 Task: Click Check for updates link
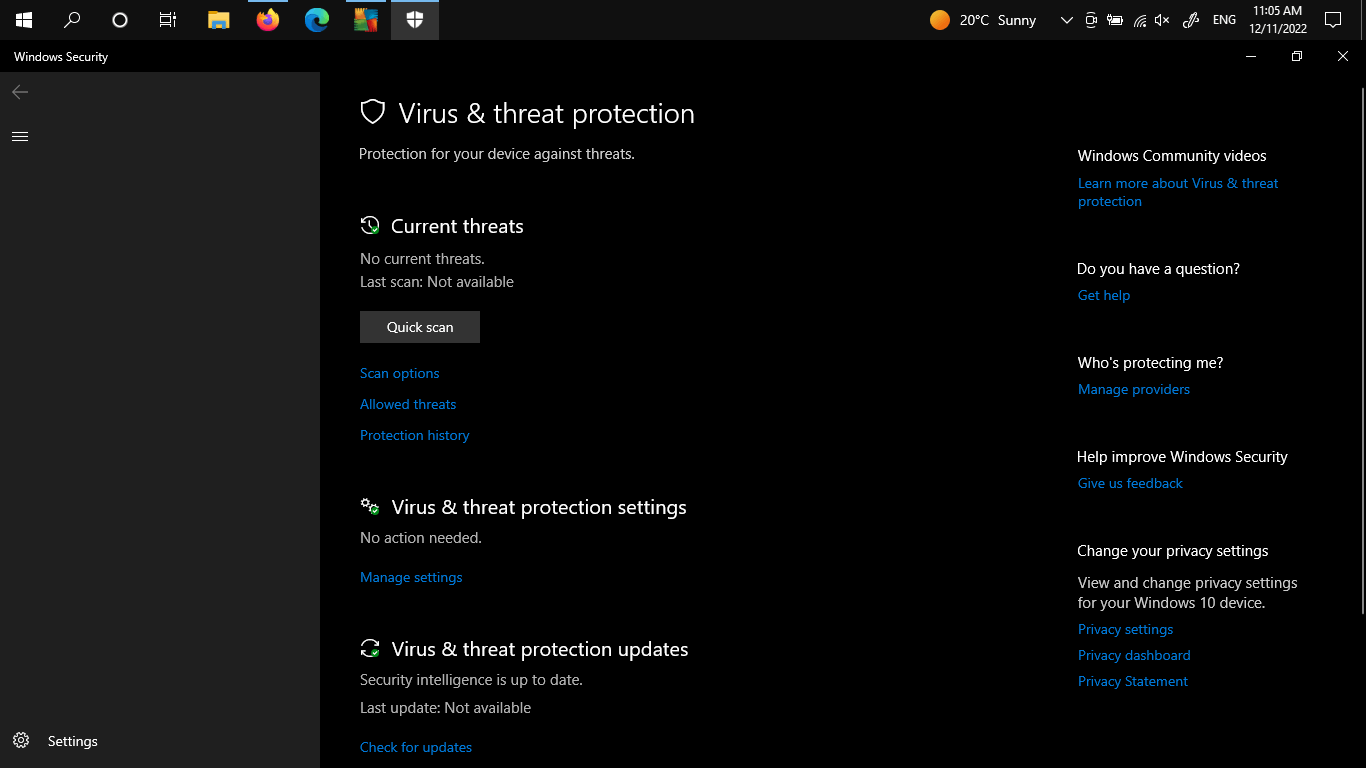point(416,747)
